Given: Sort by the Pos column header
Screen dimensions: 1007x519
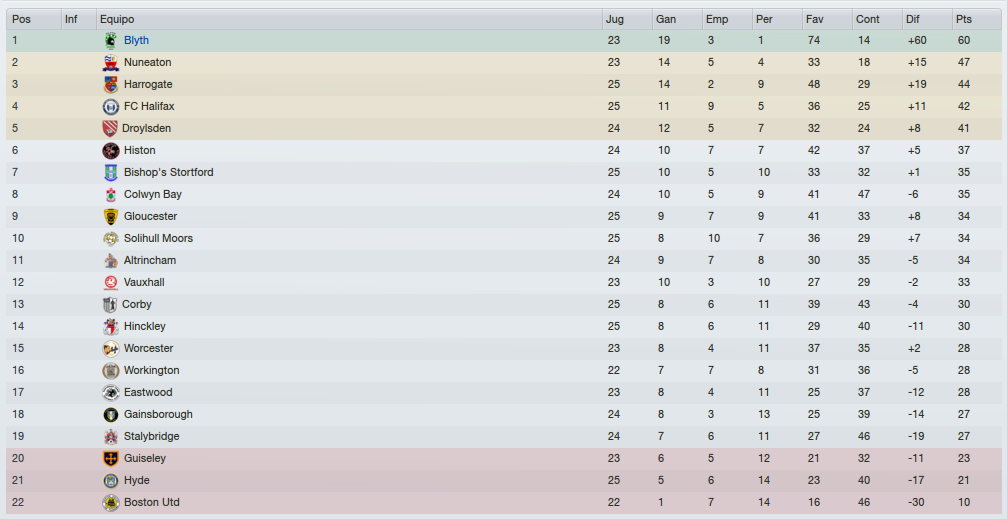Looking at the screenshot, I should (34, 19).
